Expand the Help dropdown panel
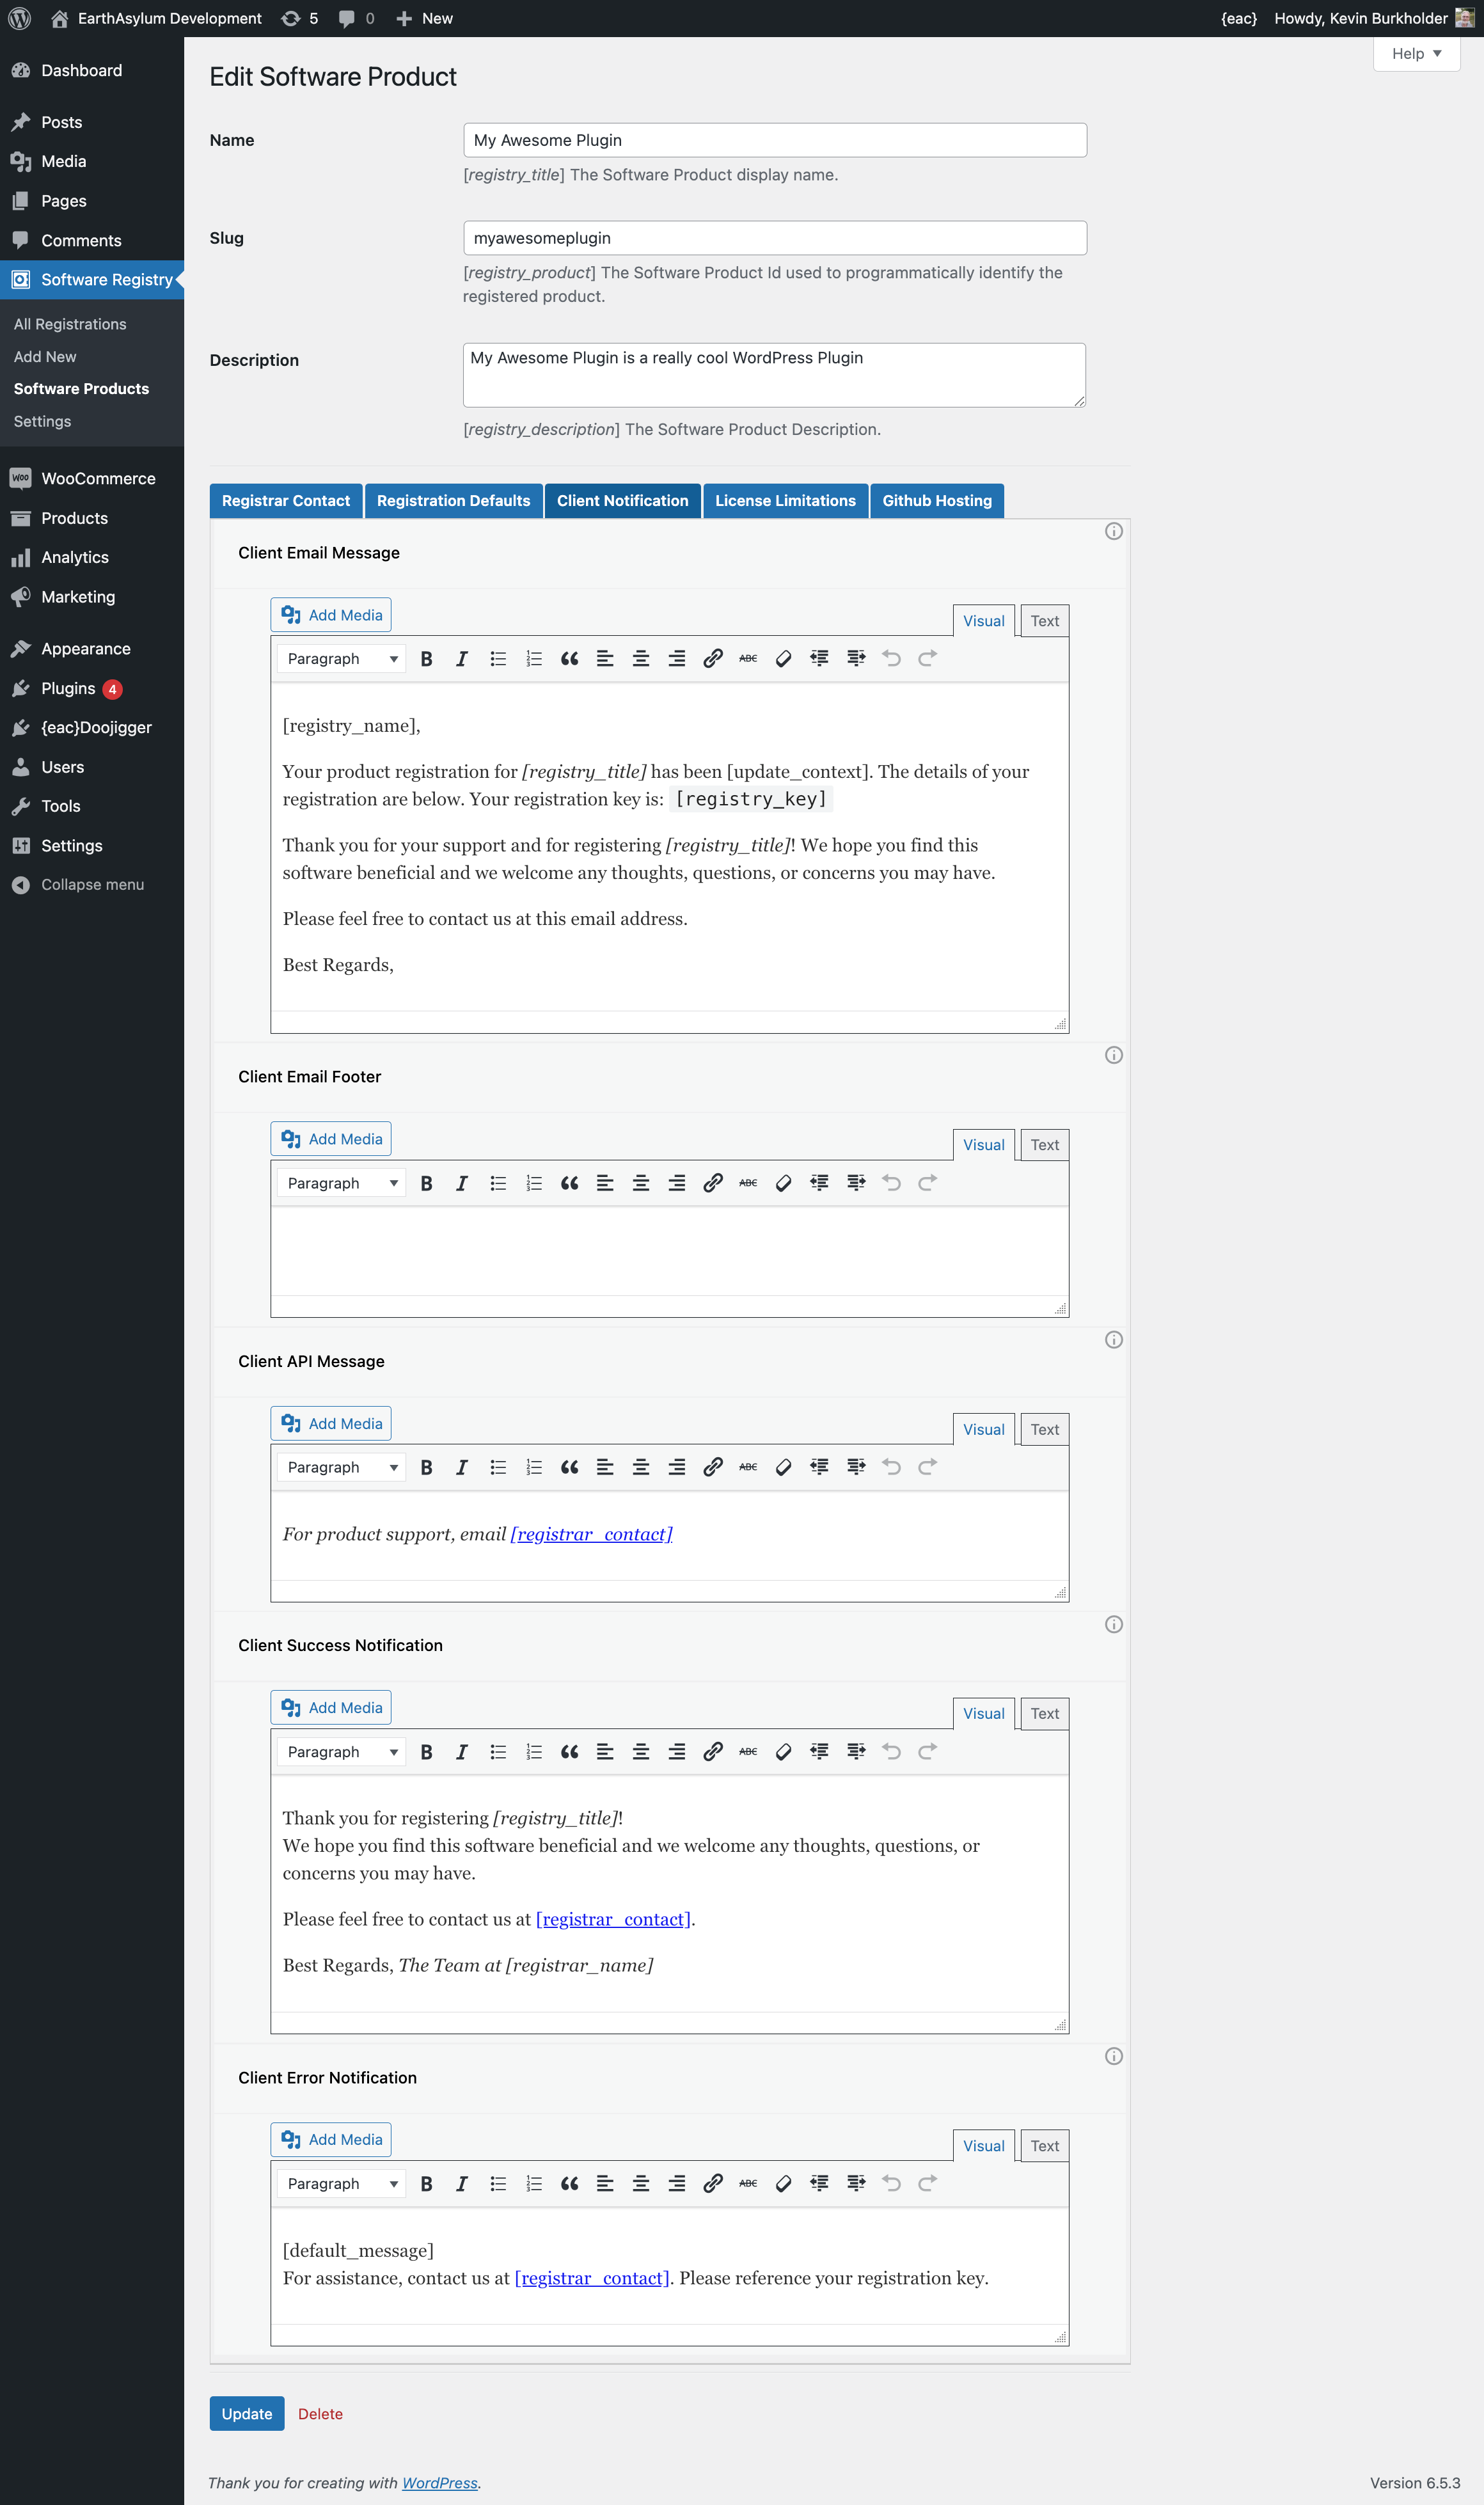Image resolution: width=1484 pixels, height=2505 pixels. [x=1415, y=54]
